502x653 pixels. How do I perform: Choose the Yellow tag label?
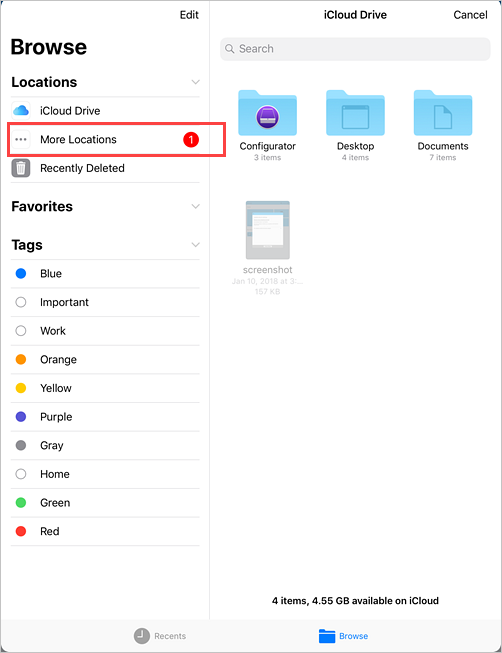click(56, 388)
